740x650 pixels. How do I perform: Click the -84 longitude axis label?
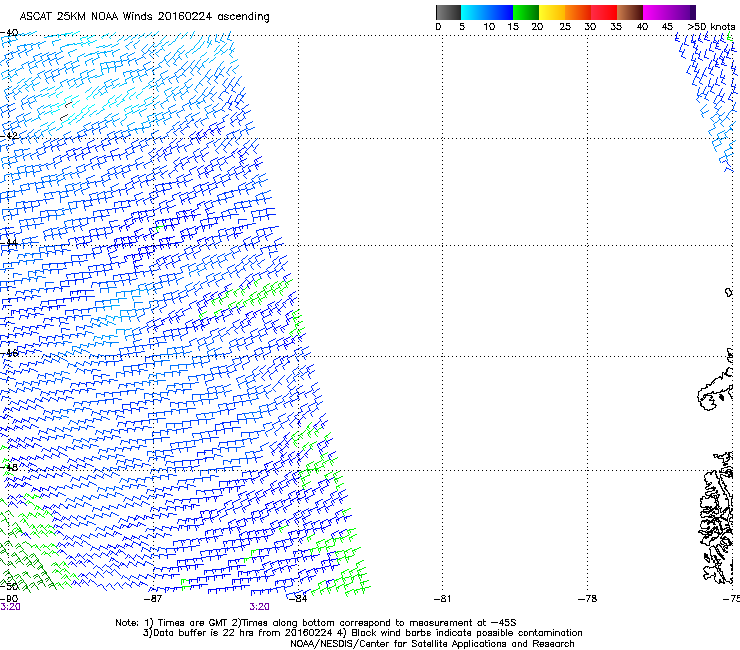(x=298, y=599)
